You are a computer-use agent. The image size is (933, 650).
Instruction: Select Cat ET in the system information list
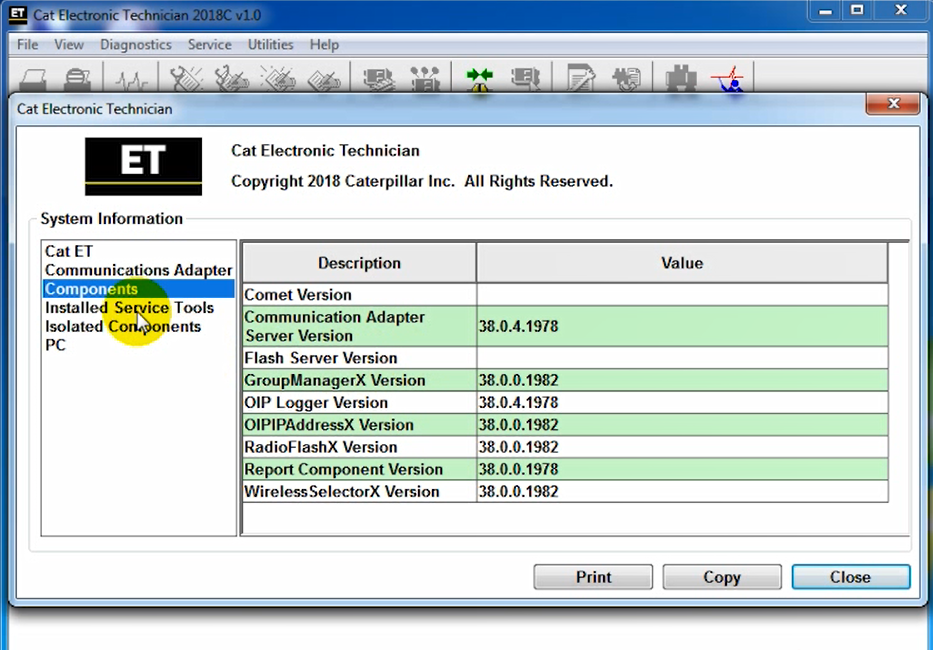(x=69, y=252)
